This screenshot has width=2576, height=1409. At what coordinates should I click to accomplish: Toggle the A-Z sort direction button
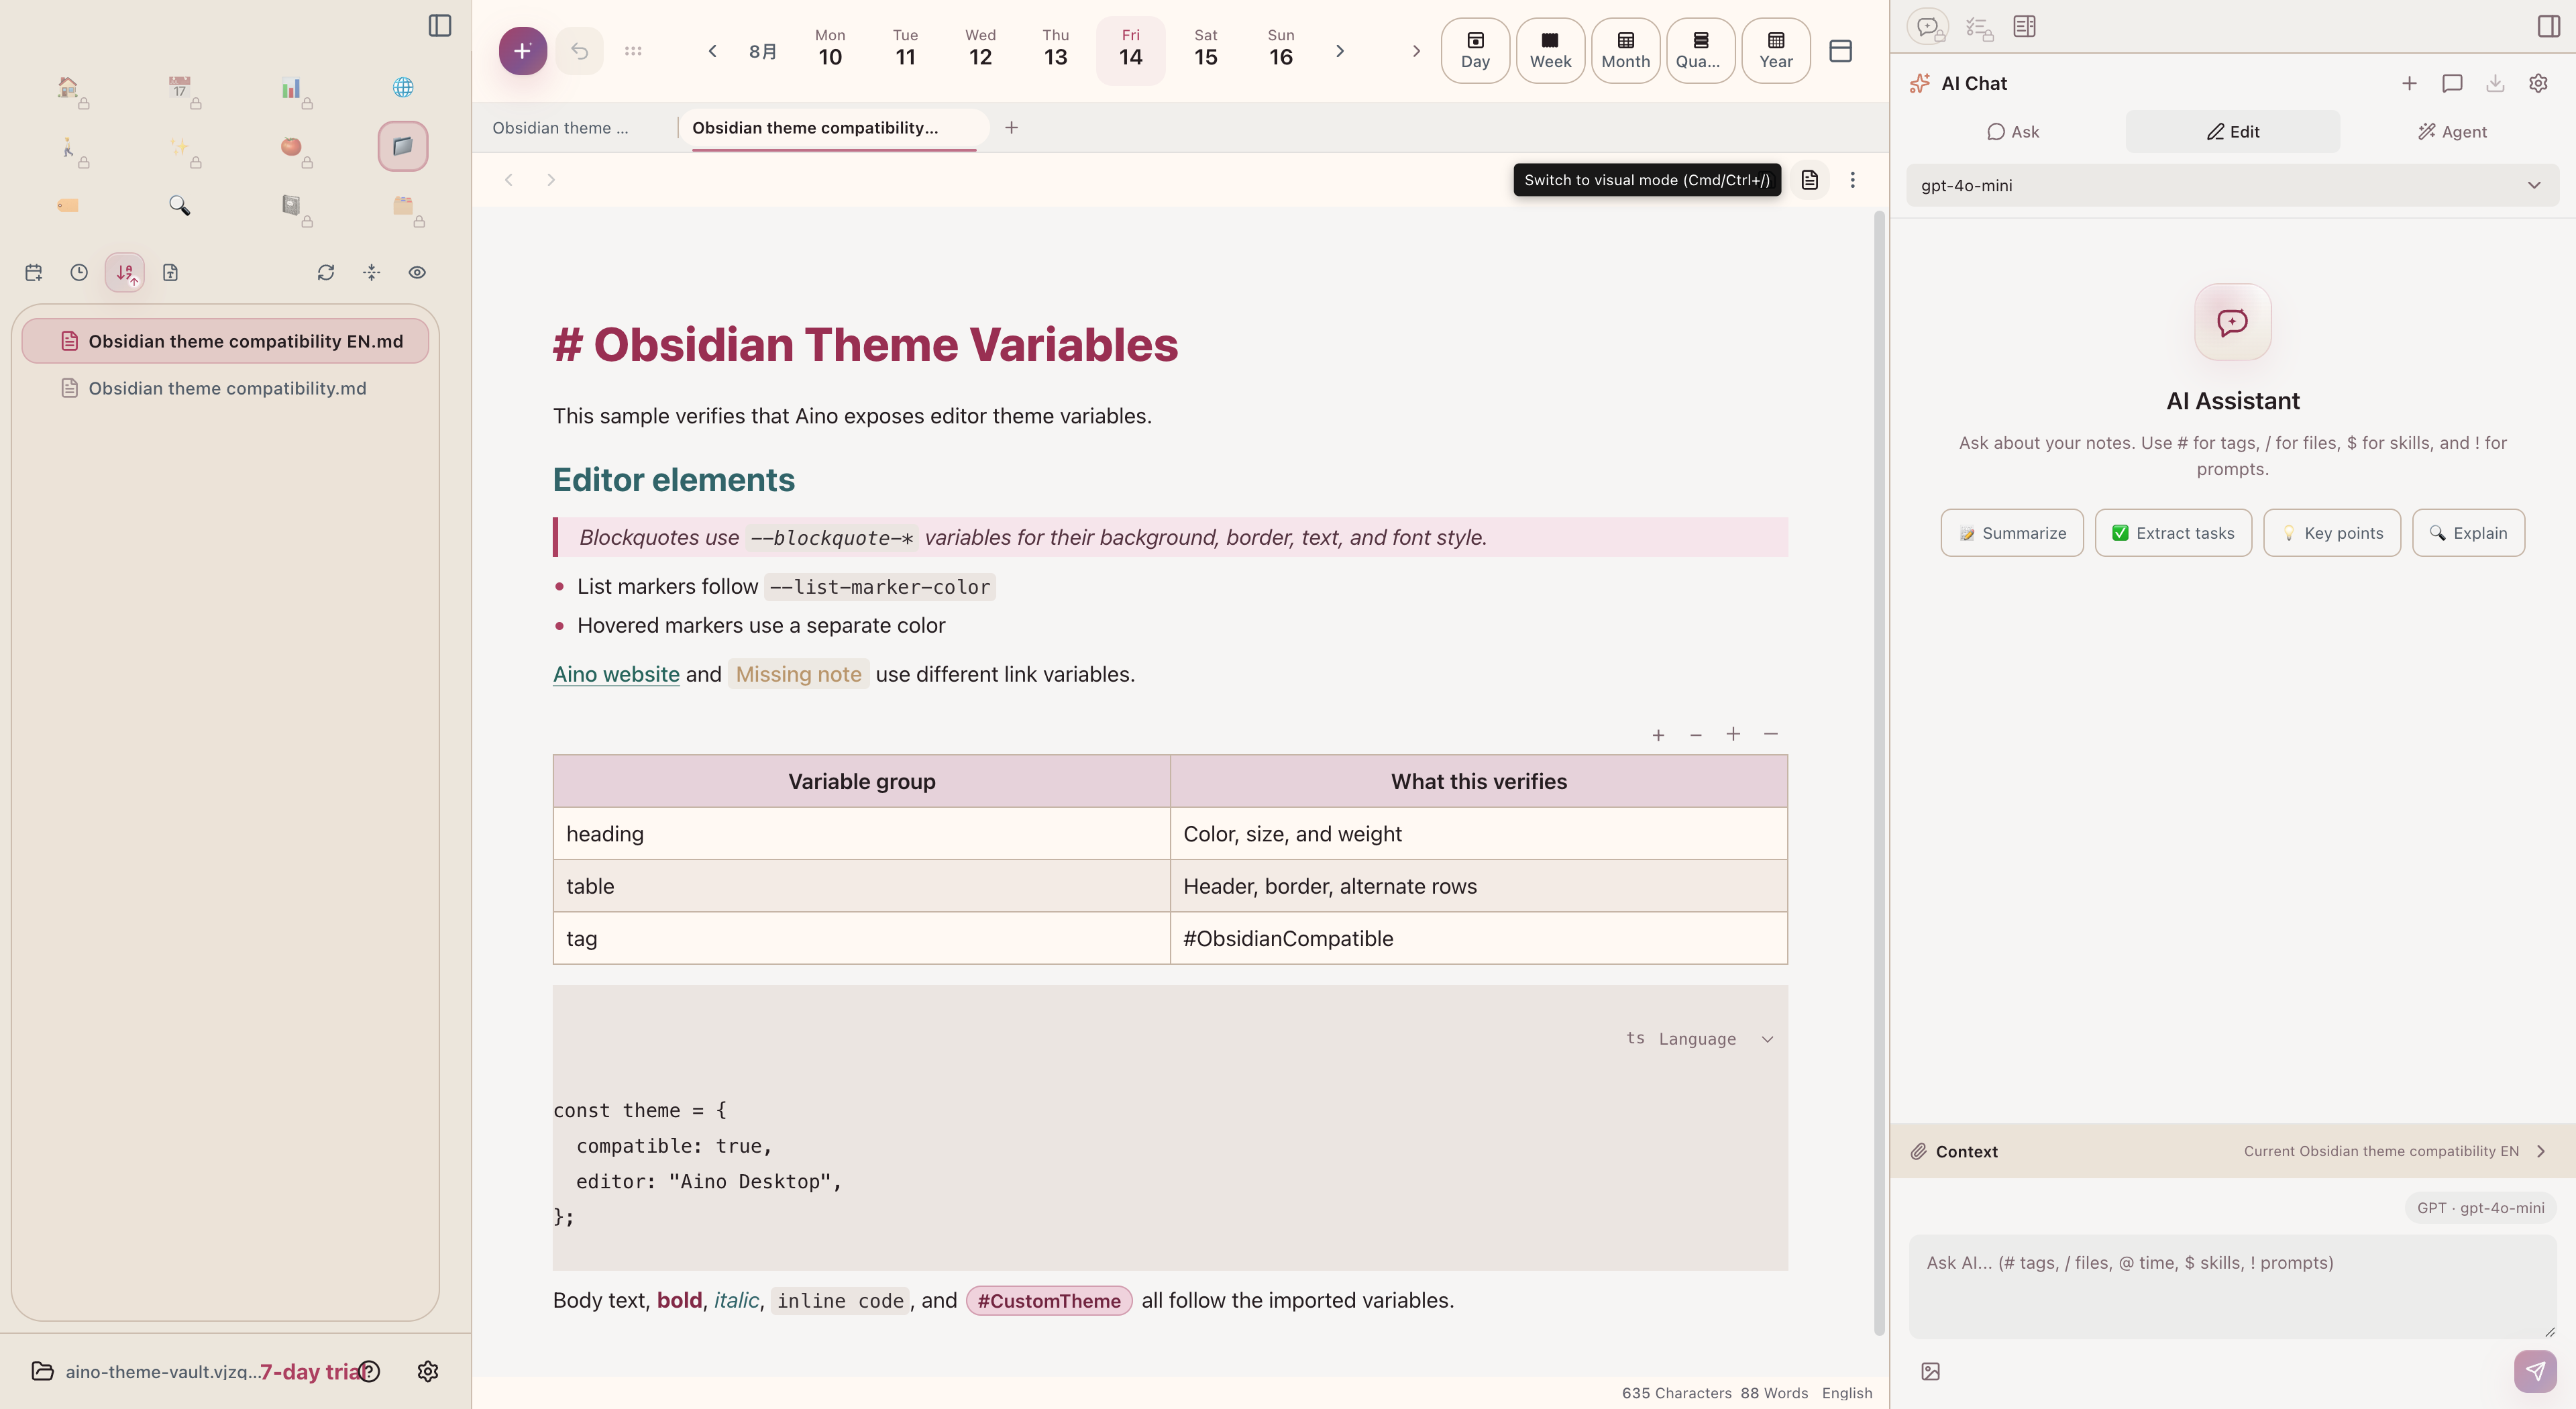[x=125, y=272]
